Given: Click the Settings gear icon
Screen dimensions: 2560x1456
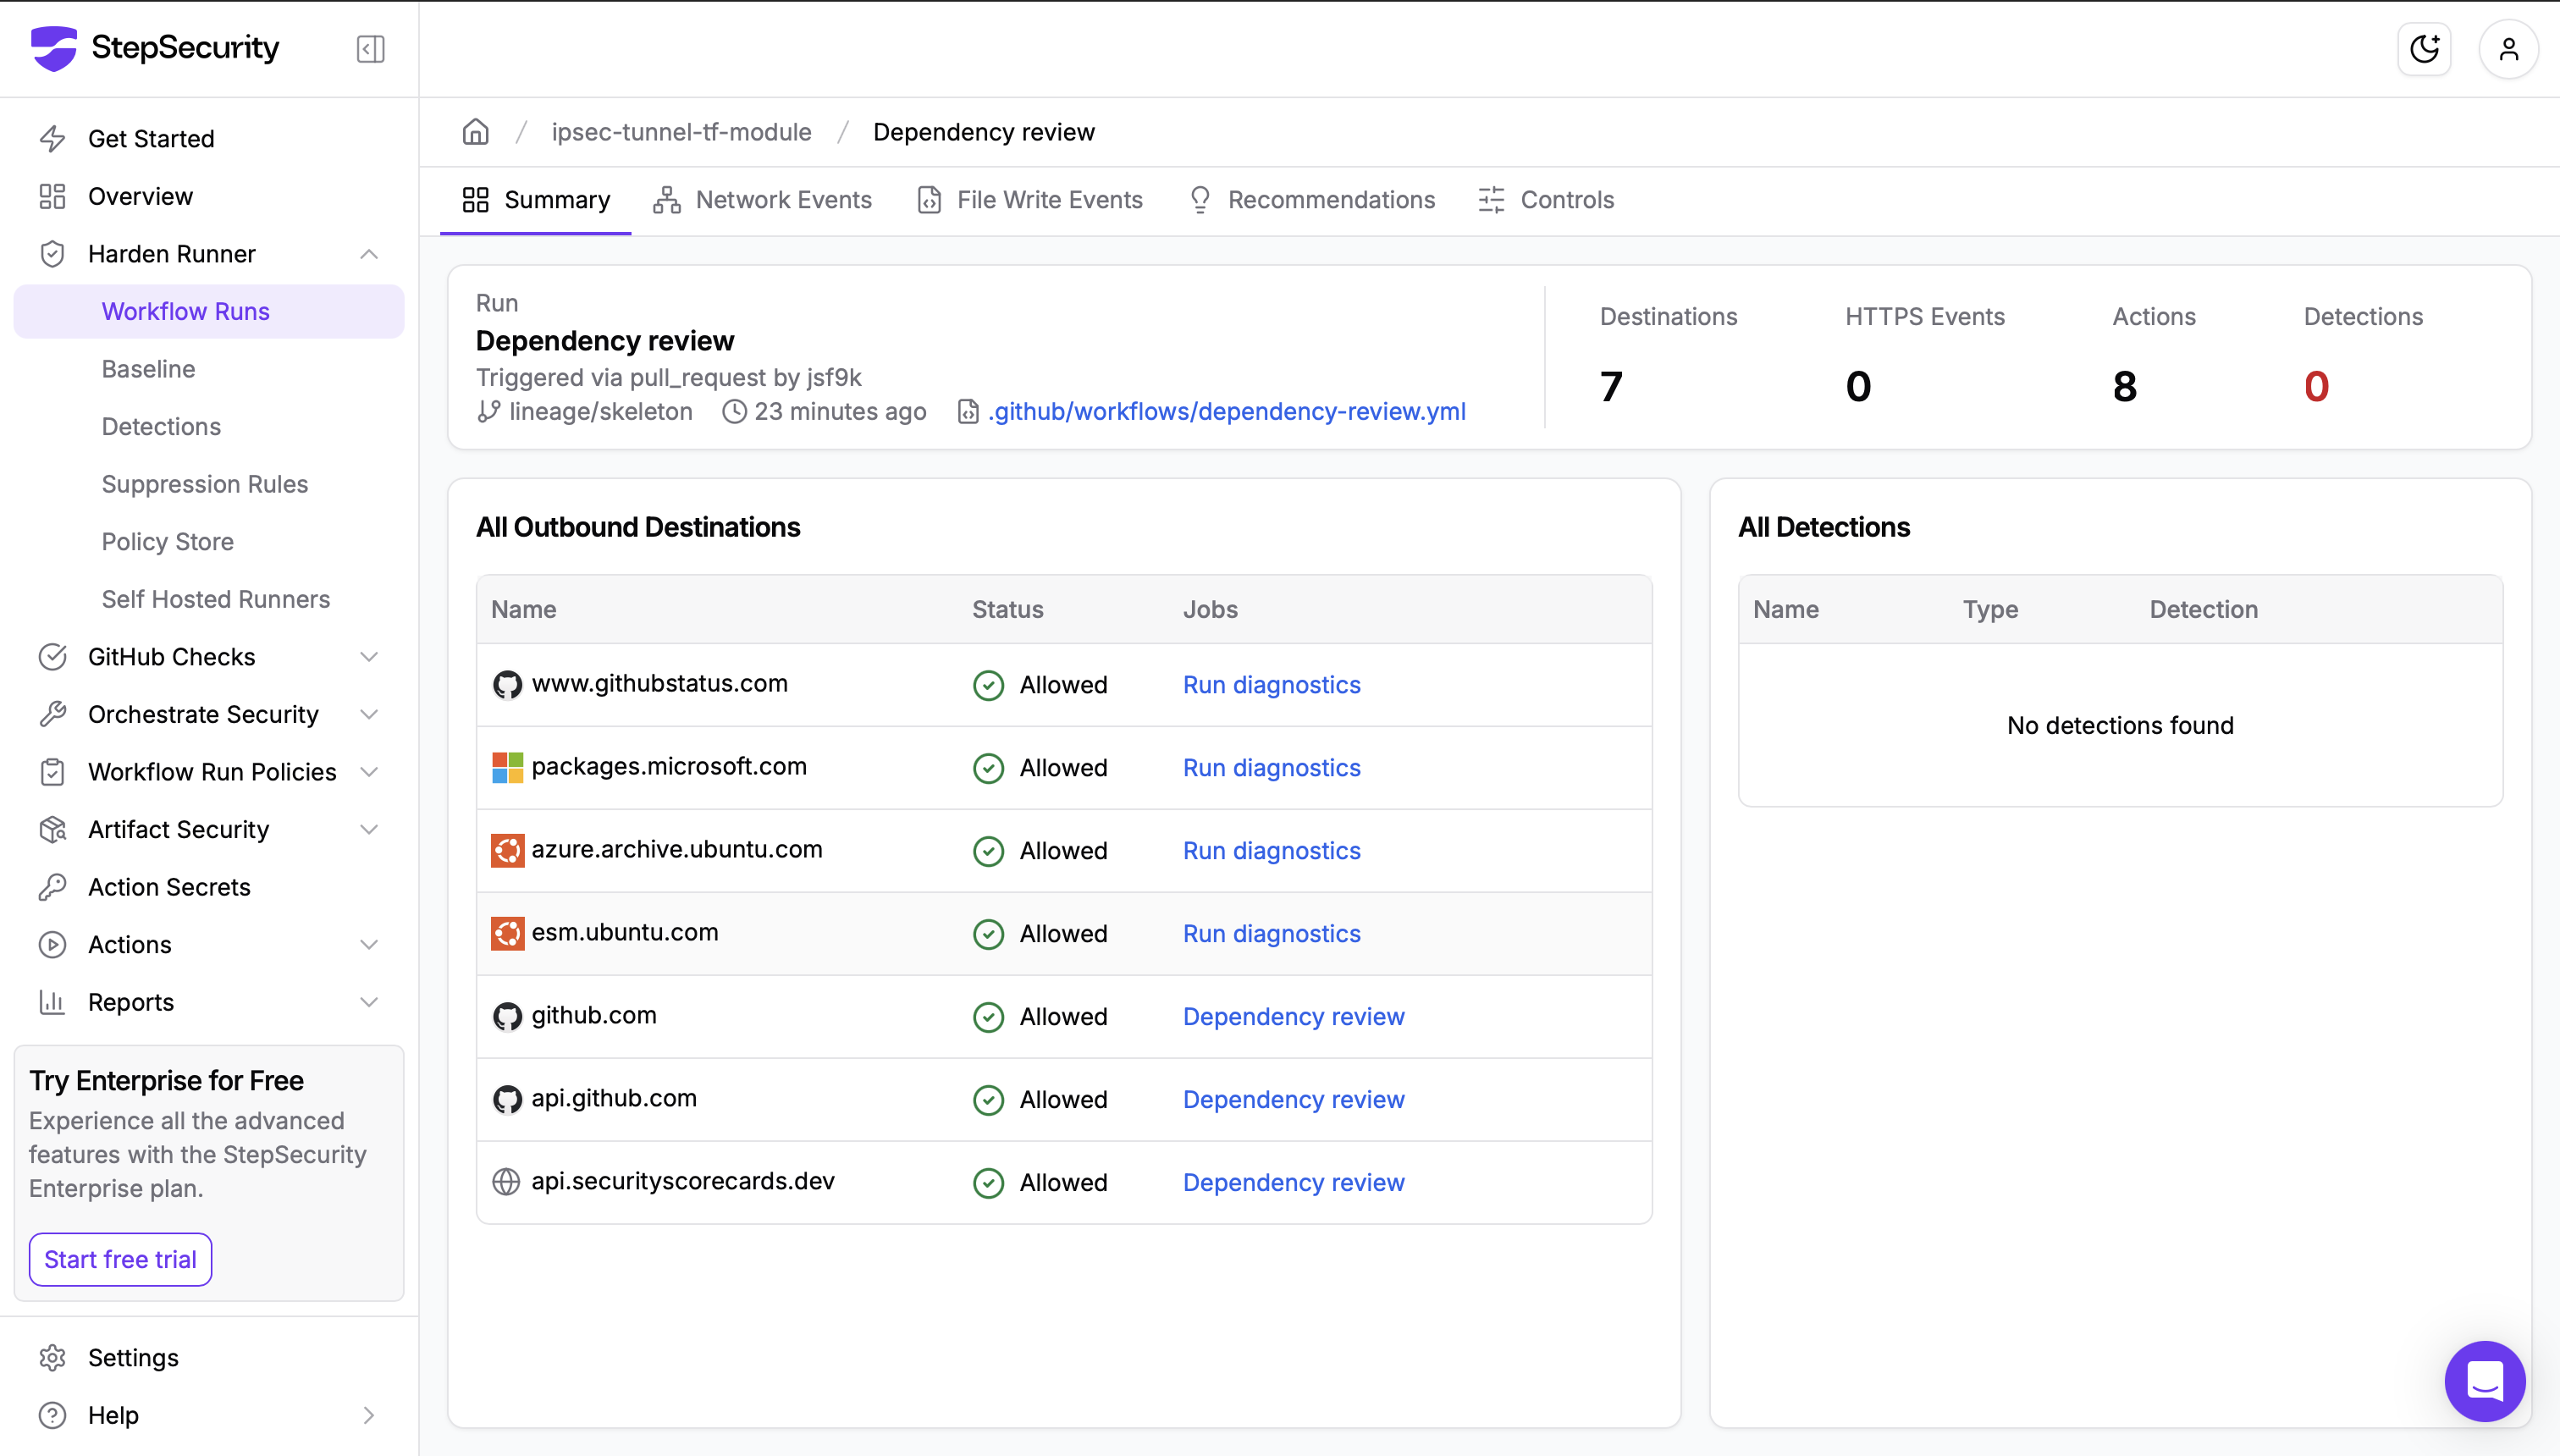Looking at the screenshot, I should coord(52,1357).
